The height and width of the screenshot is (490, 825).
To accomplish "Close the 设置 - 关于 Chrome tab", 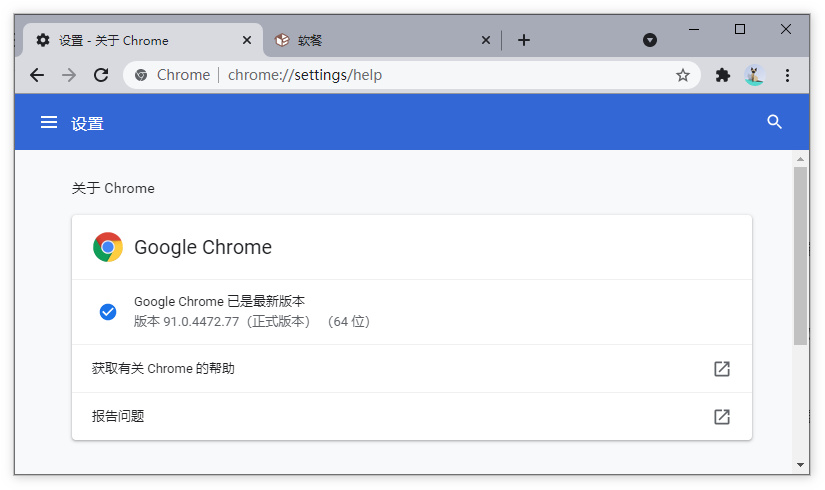I will coord(247,41).
